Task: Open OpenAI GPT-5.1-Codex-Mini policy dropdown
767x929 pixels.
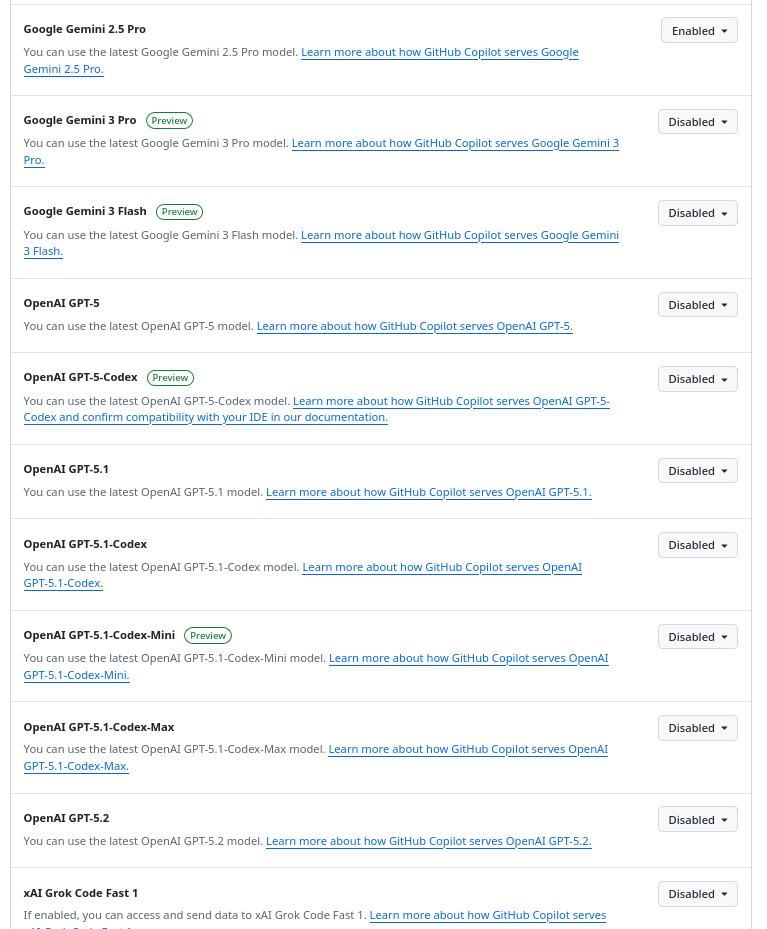Action: [x=697, y=637]
